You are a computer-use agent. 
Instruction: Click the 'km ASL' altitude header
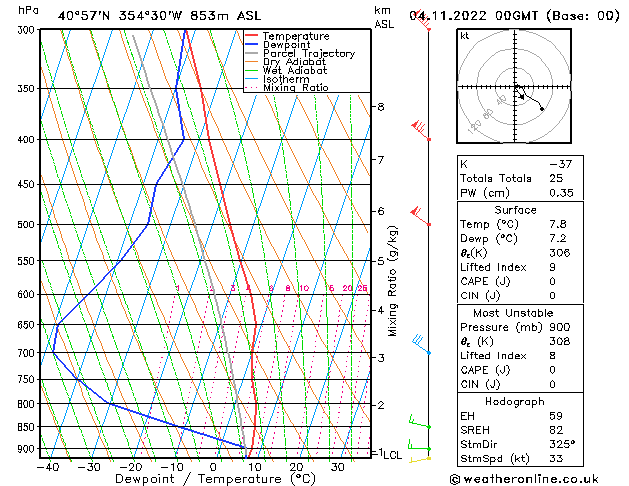(384, 17)
